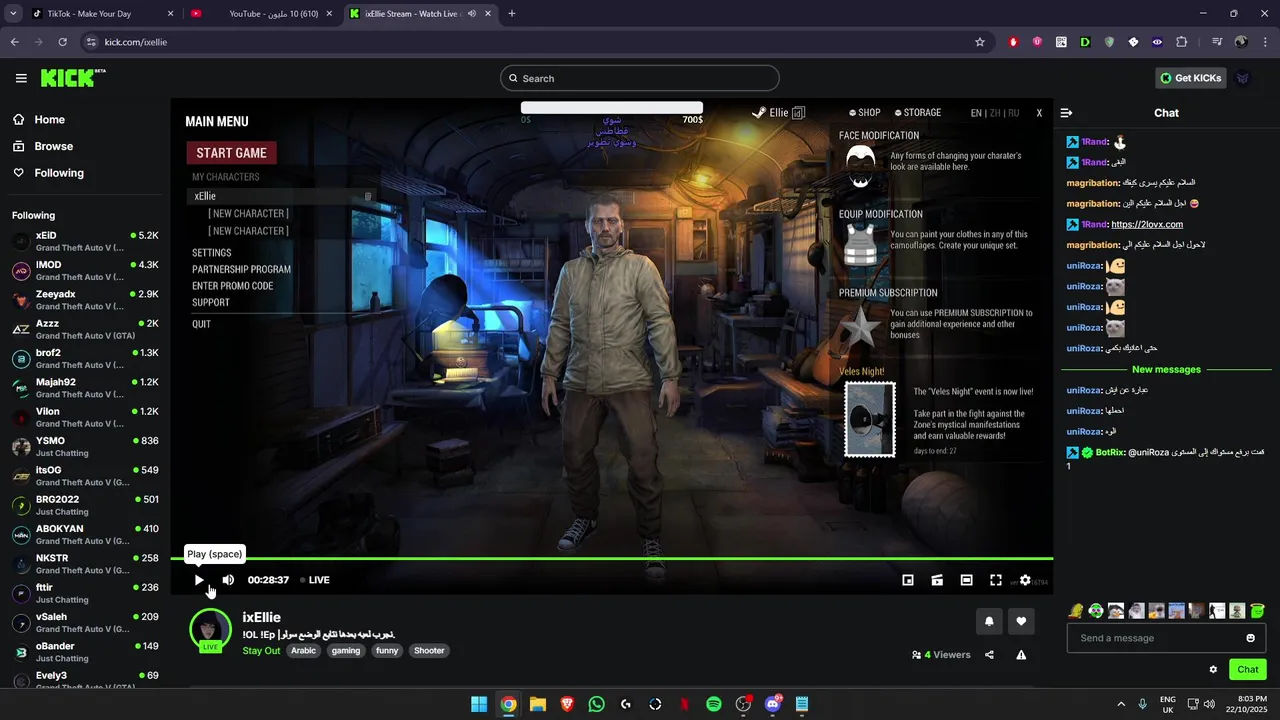1280x720 pixels.
Task: Open chat settings gear
Action: [x=1213, y=670]
